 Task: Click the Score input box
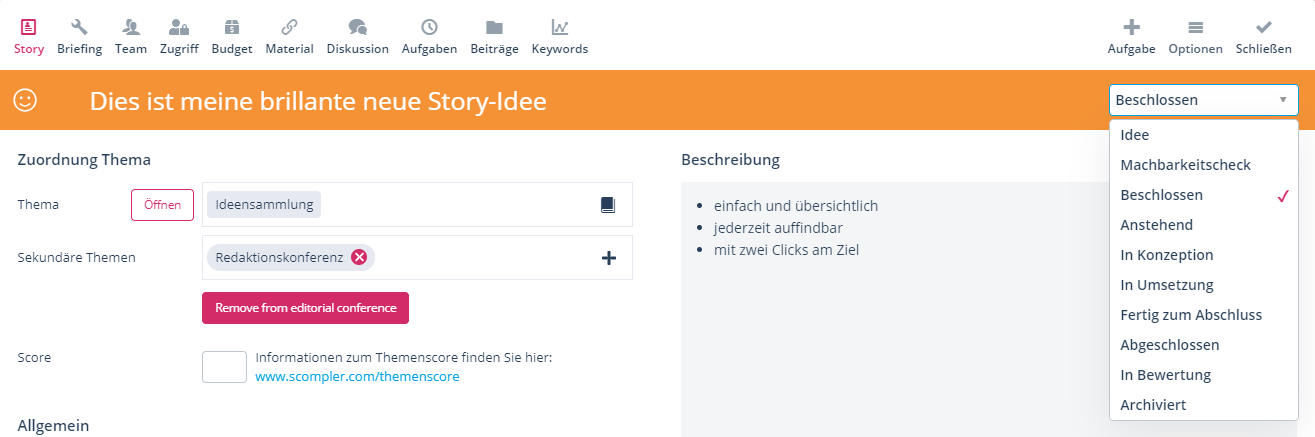point(224,367)
